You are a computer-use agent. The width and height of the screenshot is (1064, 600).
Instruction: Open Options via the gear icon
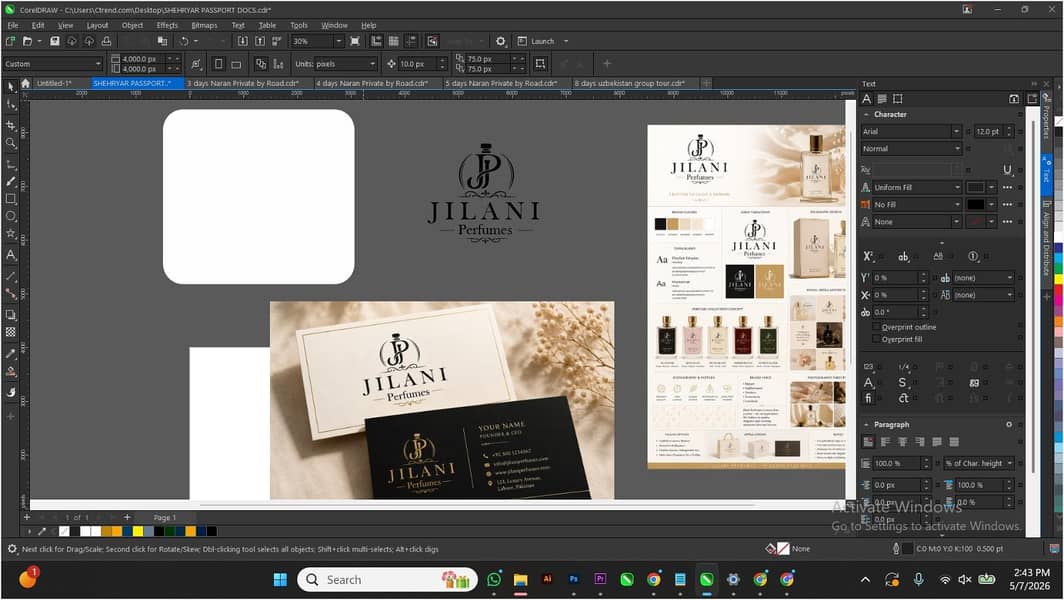tap(501, 41)
